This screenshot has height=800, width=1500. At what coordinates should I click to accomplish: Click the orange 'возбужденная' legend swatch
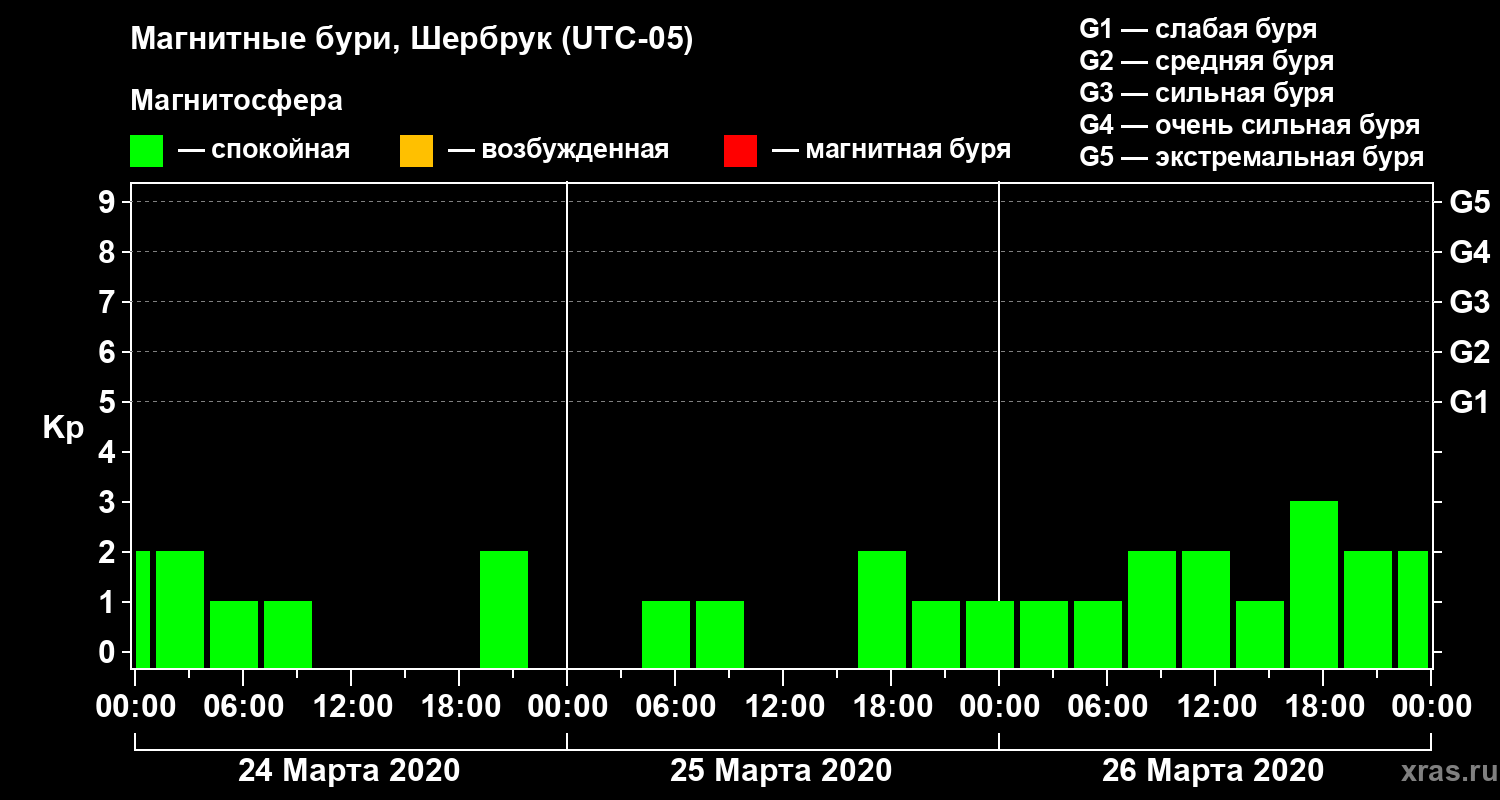416,151
